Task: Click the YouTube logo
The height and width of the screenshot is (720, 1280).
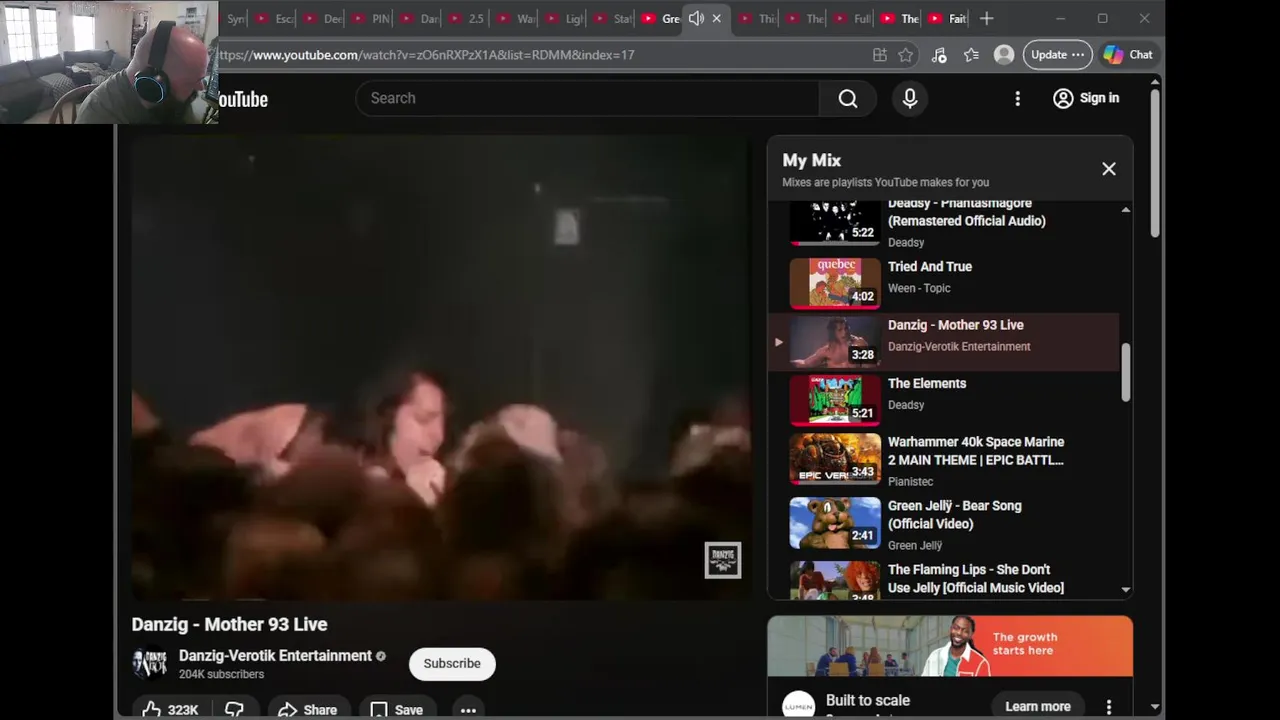Action: [243, 99]
